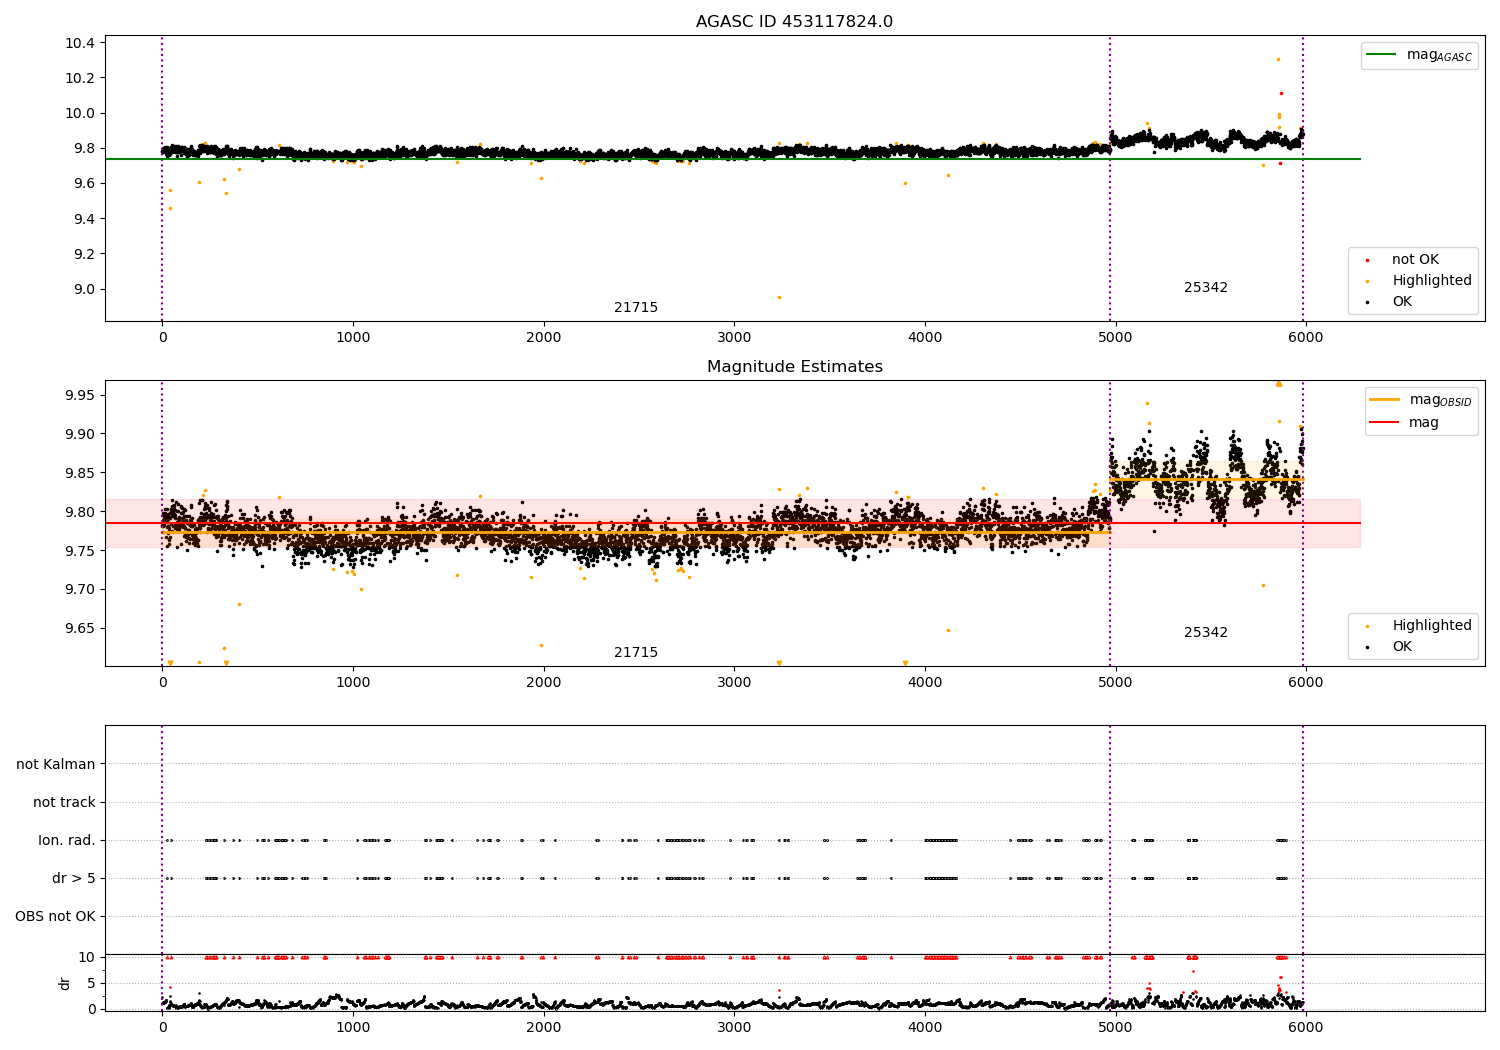1500x1050 pixels.
Task: Click the 9.85 y-axis tick in Magnitude Estimates
Action: pyautogui.click(x=79, y=474)
